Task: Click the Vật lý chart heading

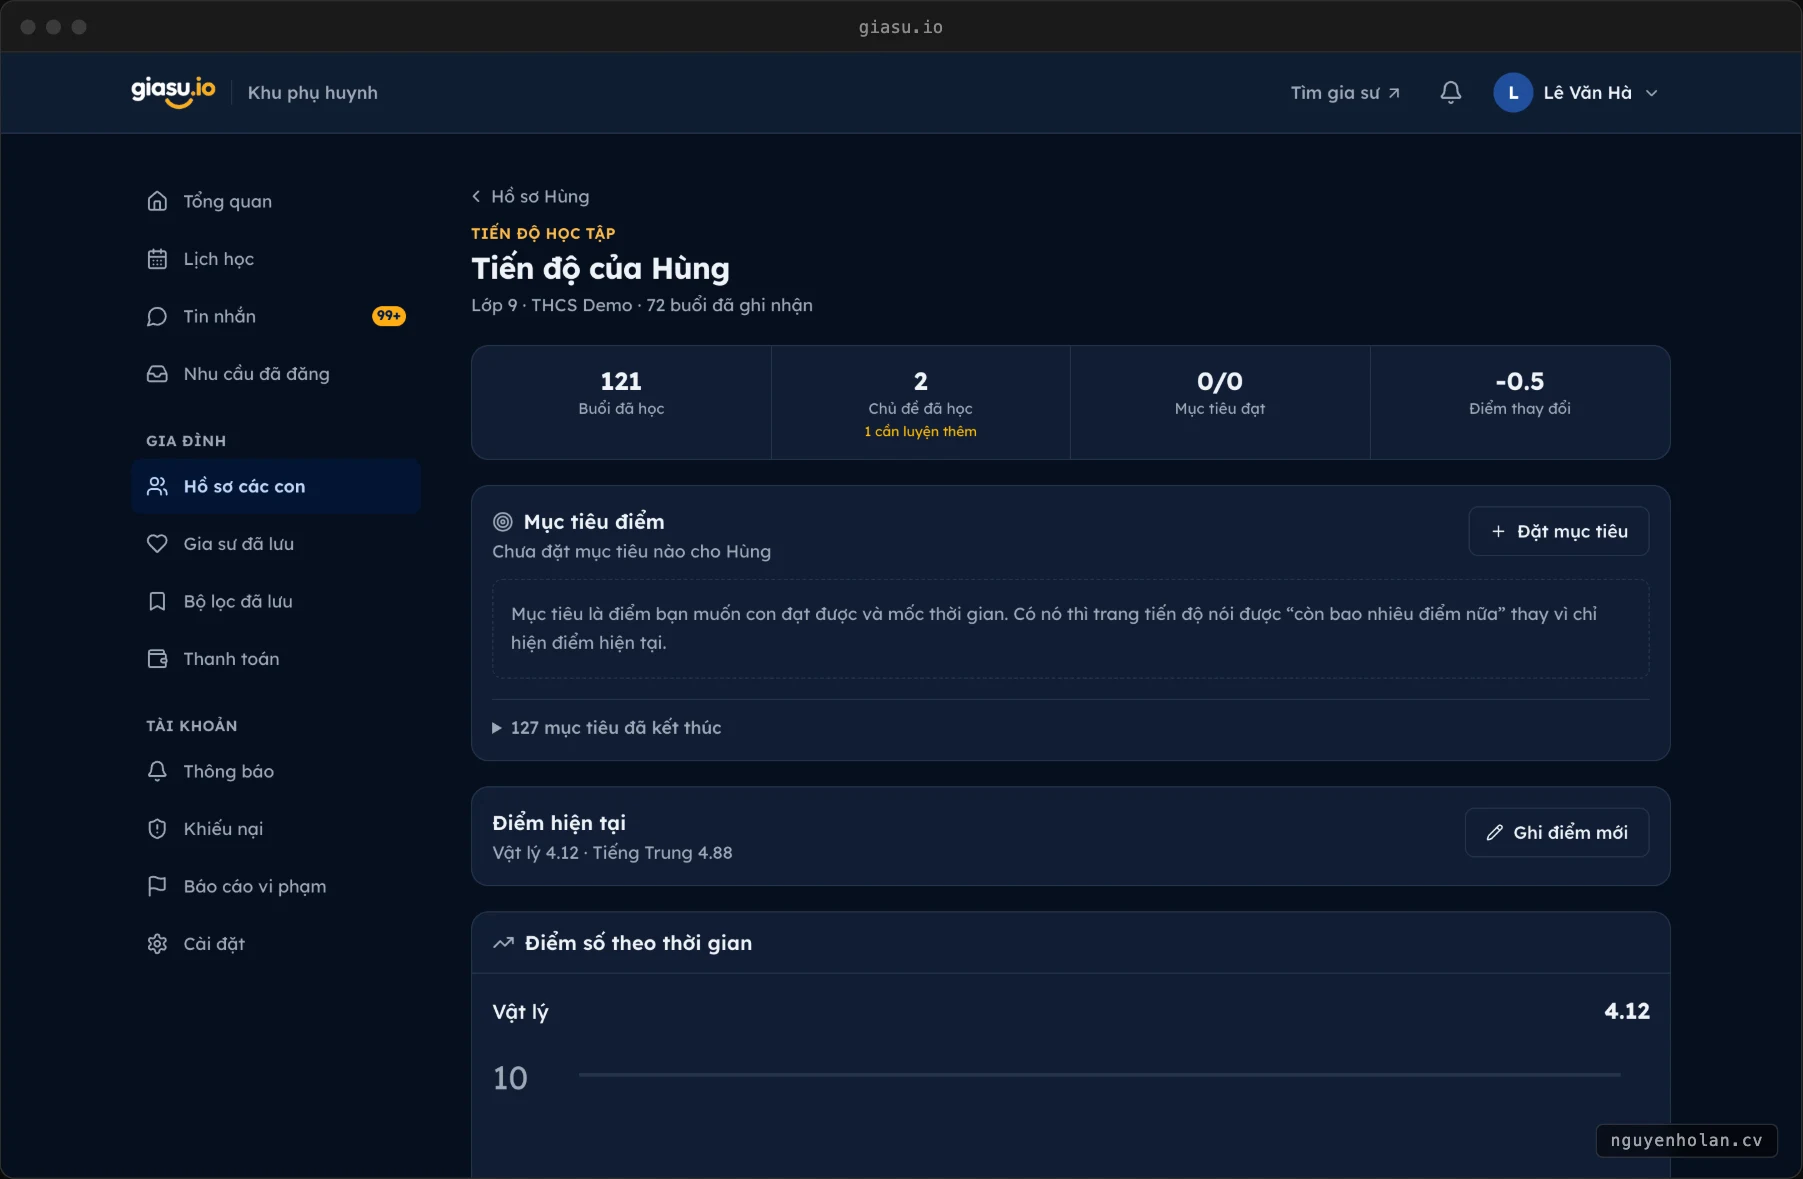Action: pos(520,1012)
